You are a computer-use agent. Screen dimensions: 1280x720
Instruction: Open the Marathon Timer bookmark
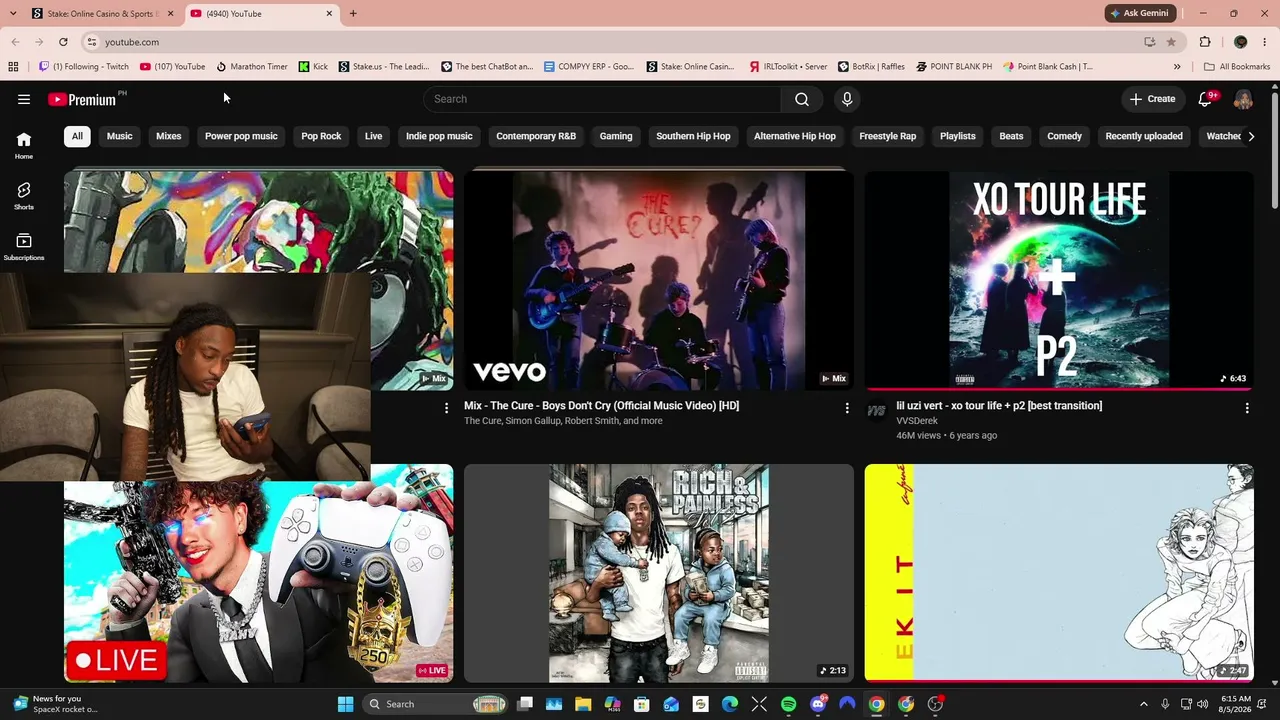click(x=252, y=67)
